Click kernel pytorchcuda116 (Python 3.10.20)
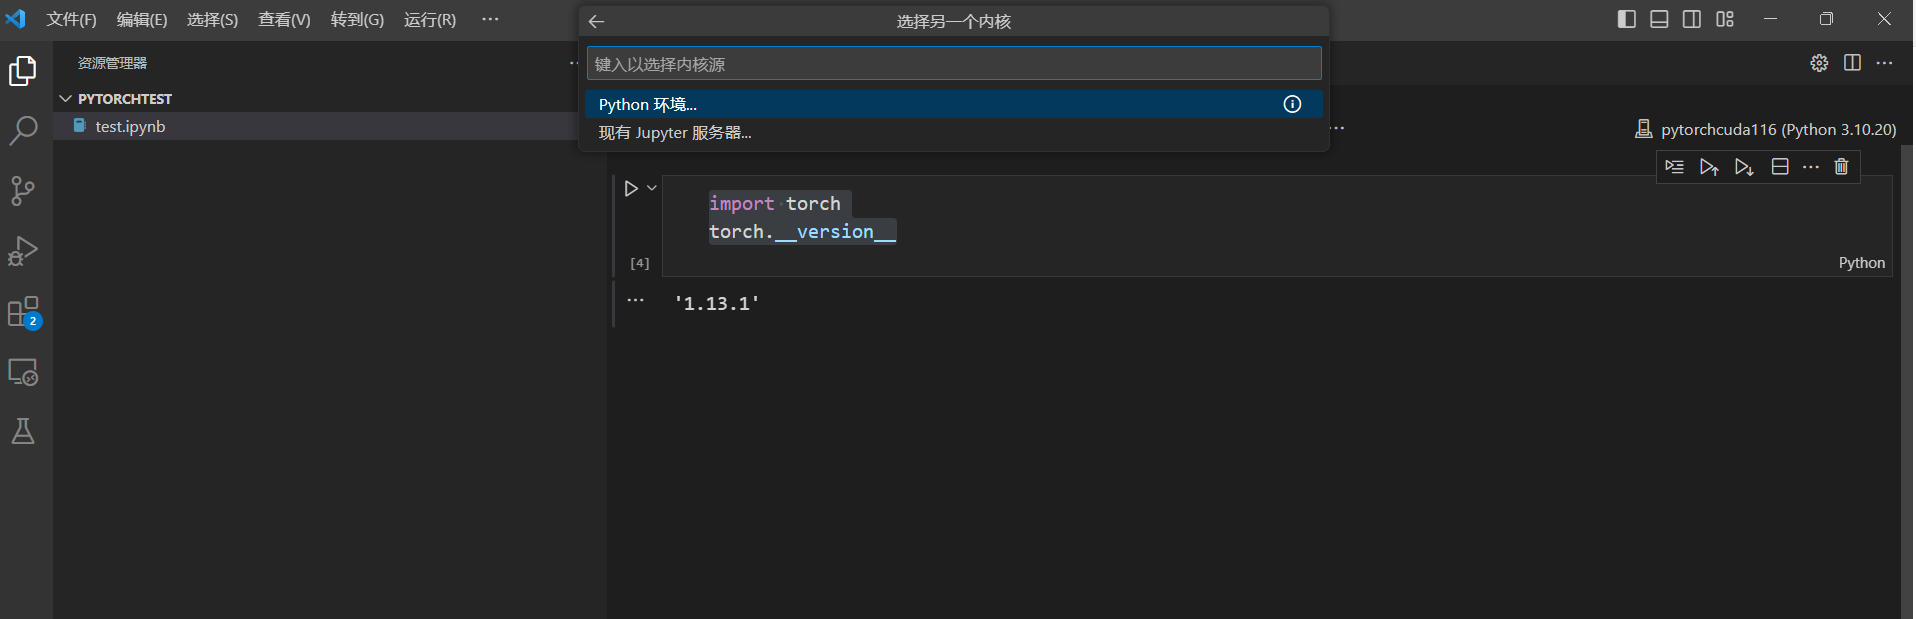This screenshot has height=619, width=1916. click(1766, 129)
